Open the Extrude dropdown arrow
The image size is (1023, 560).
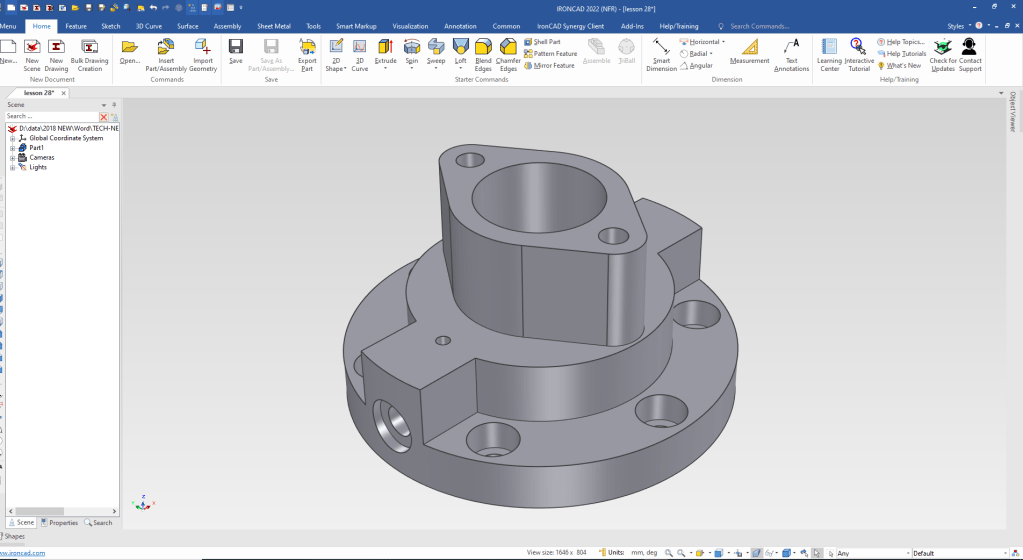(x=386, y=69)
